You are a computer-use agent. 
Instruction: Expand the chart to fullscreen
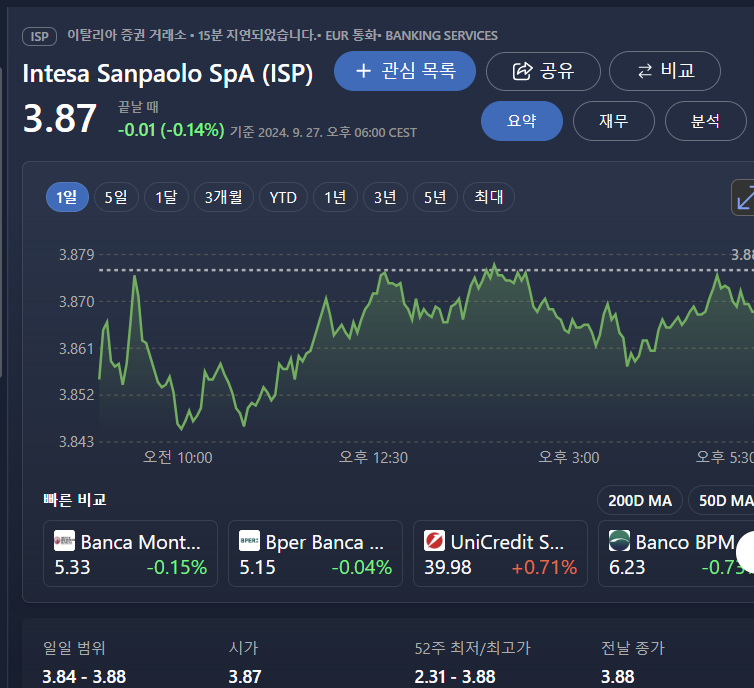coord(743,198)
